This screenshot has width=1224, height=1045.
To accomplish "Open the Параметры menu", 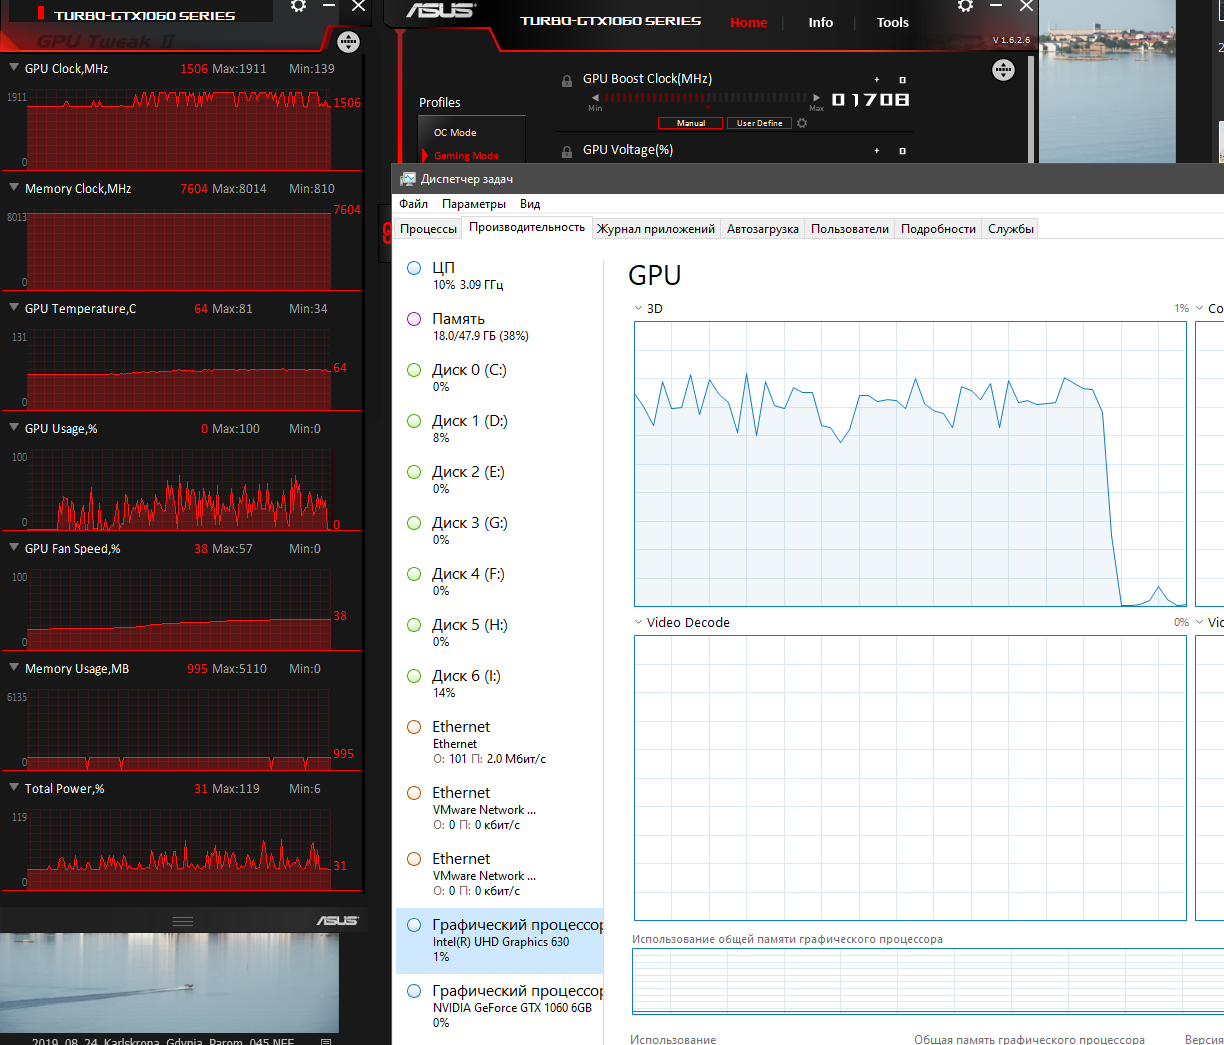I will point(474,204).
